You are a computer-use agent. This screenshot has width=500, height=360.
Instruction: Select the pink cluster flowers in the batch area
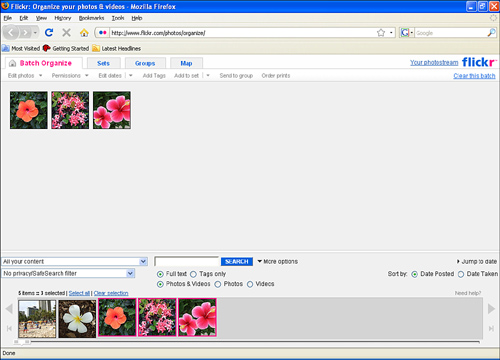coord(70,110)
